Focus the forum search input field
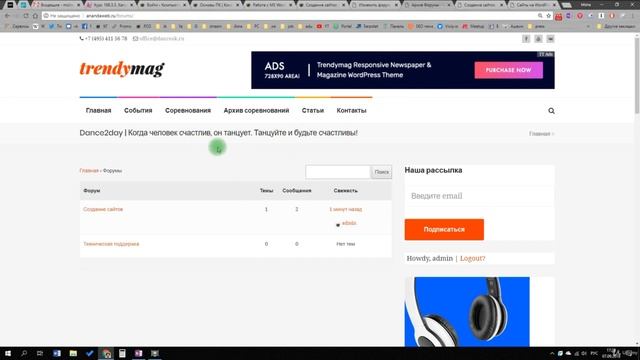640x360 pixels. click(338, 172)
